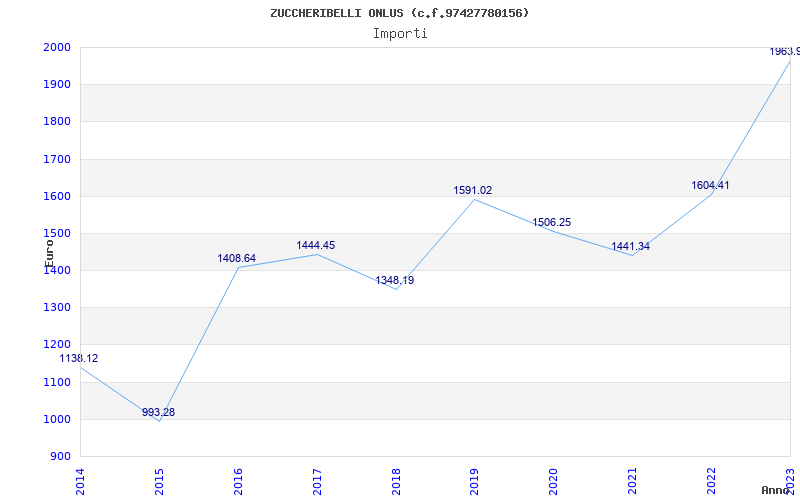800x500 pixels.
Task: Select data label 1506.25
Action: point(552,222)
